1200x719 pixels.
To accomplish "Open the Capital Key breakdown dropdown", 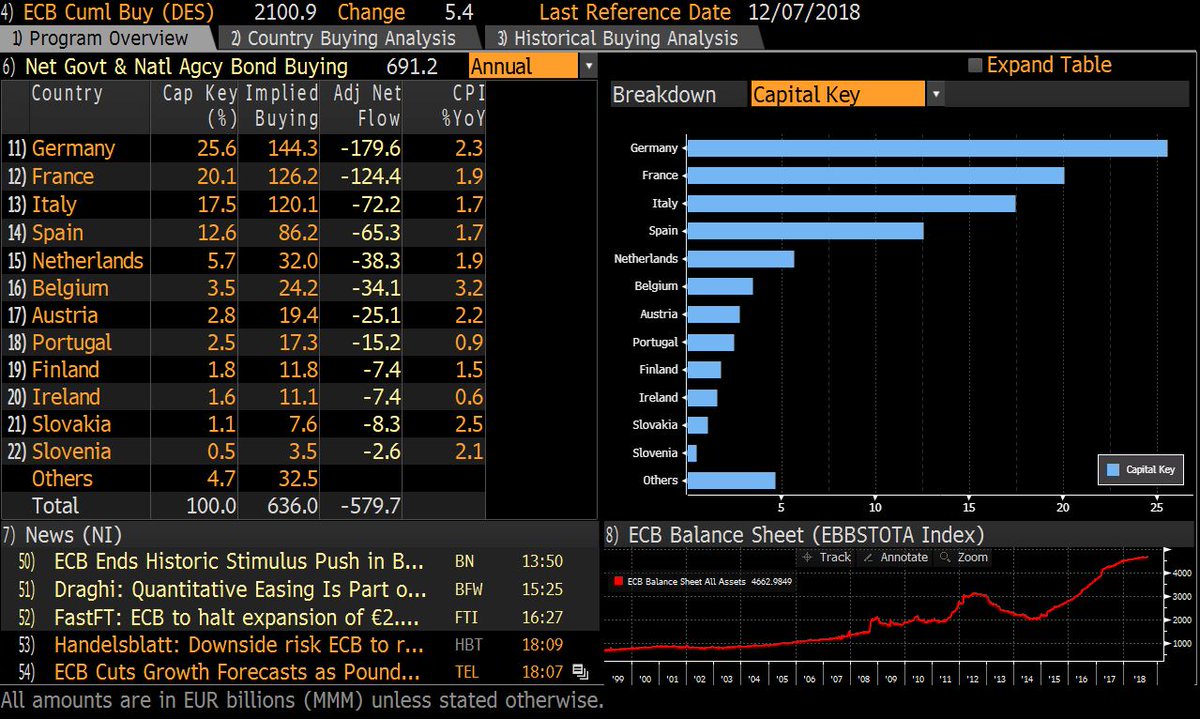I will 935,95.
